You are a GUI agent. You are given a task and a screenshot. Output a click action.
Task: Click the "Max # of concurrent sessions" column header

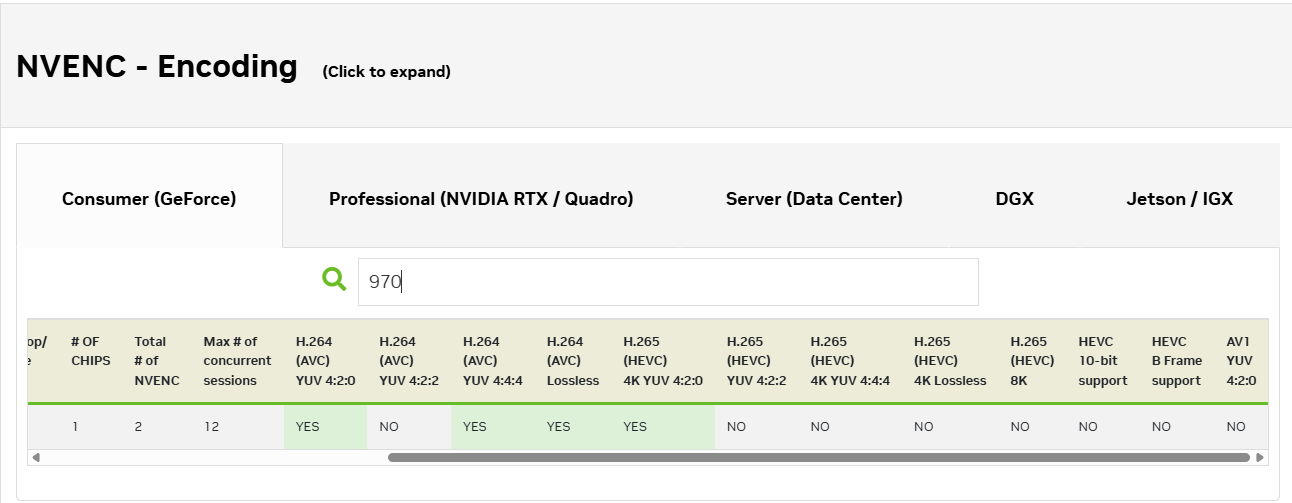(x=237, y=361)
